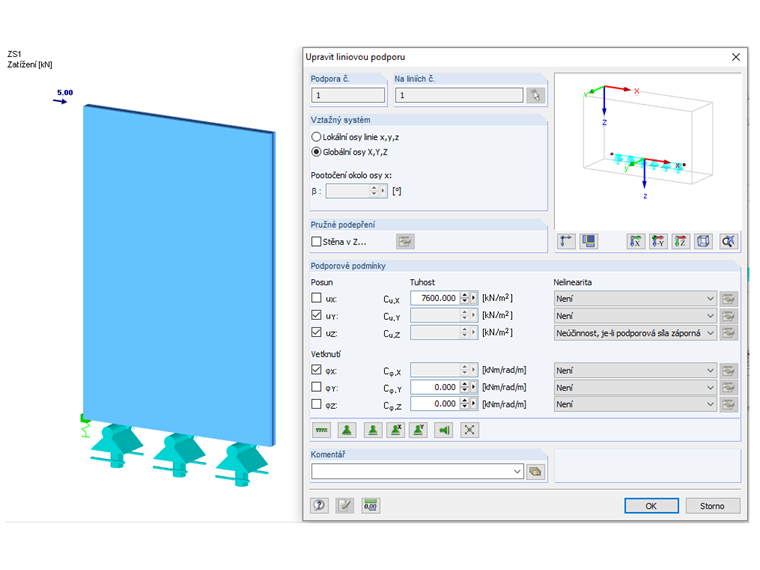Edit nonlinearity parameters for uX row
This screenshot has width=760, height=570.
click(x=728, y=299)
